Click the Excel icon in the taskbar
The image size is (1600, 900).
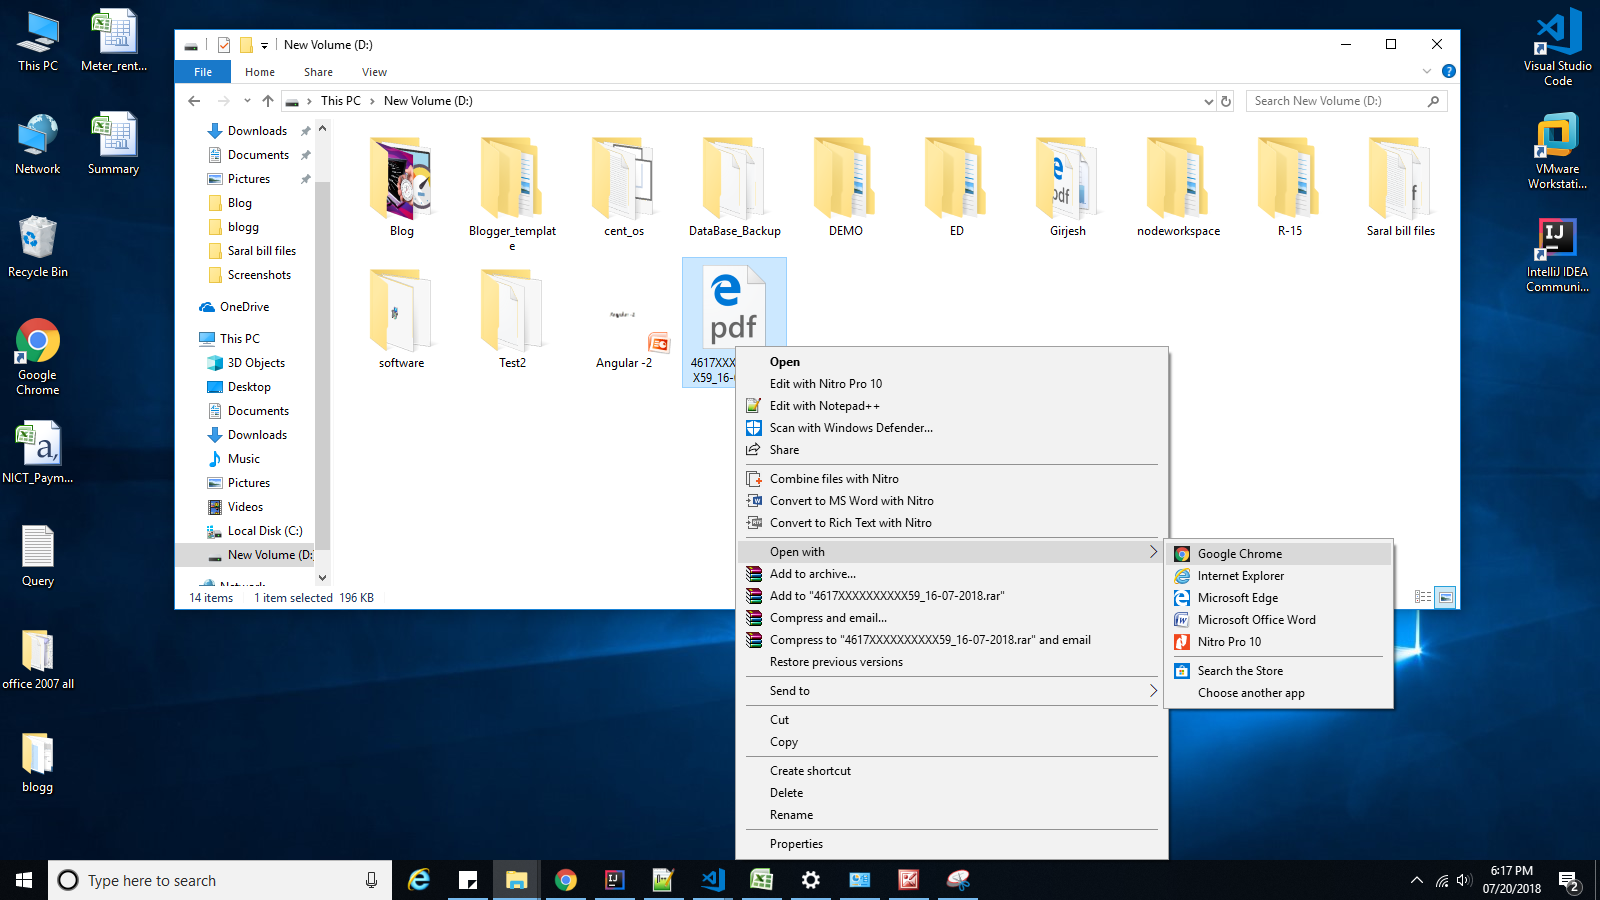click(762, 880)
